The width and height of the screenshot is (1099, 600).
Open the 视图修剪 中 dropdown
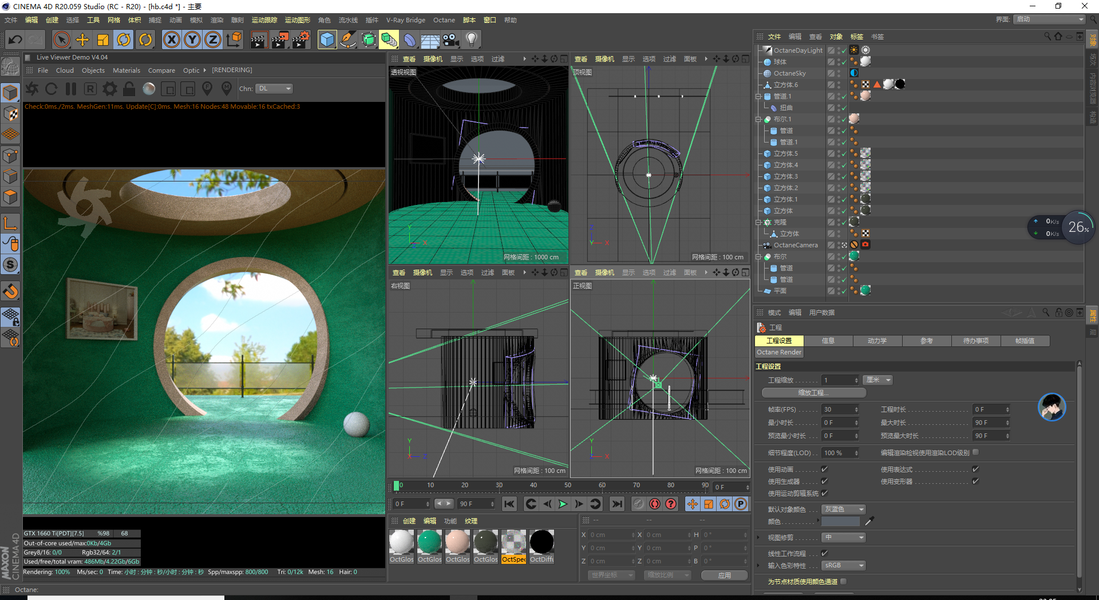[x=844, y=538]
